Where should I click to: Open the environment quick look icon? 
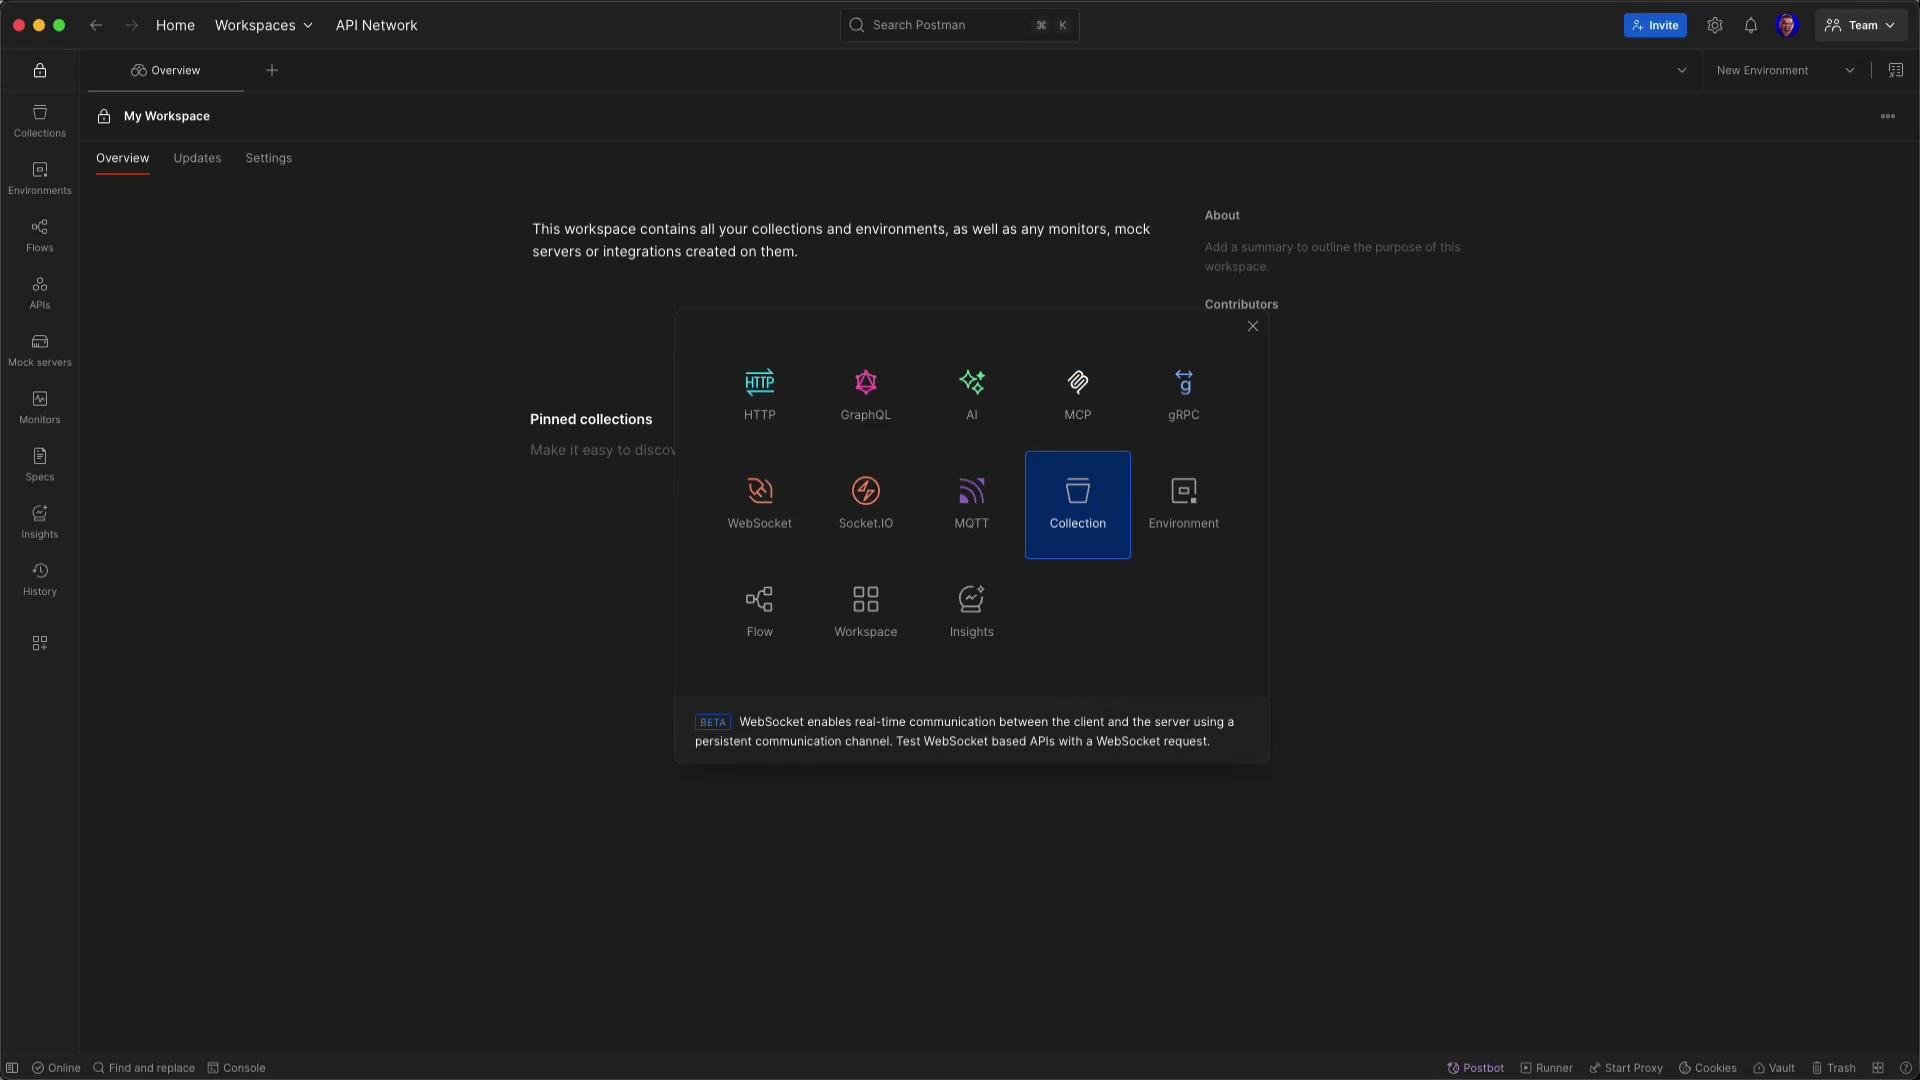click(1895, 70)
